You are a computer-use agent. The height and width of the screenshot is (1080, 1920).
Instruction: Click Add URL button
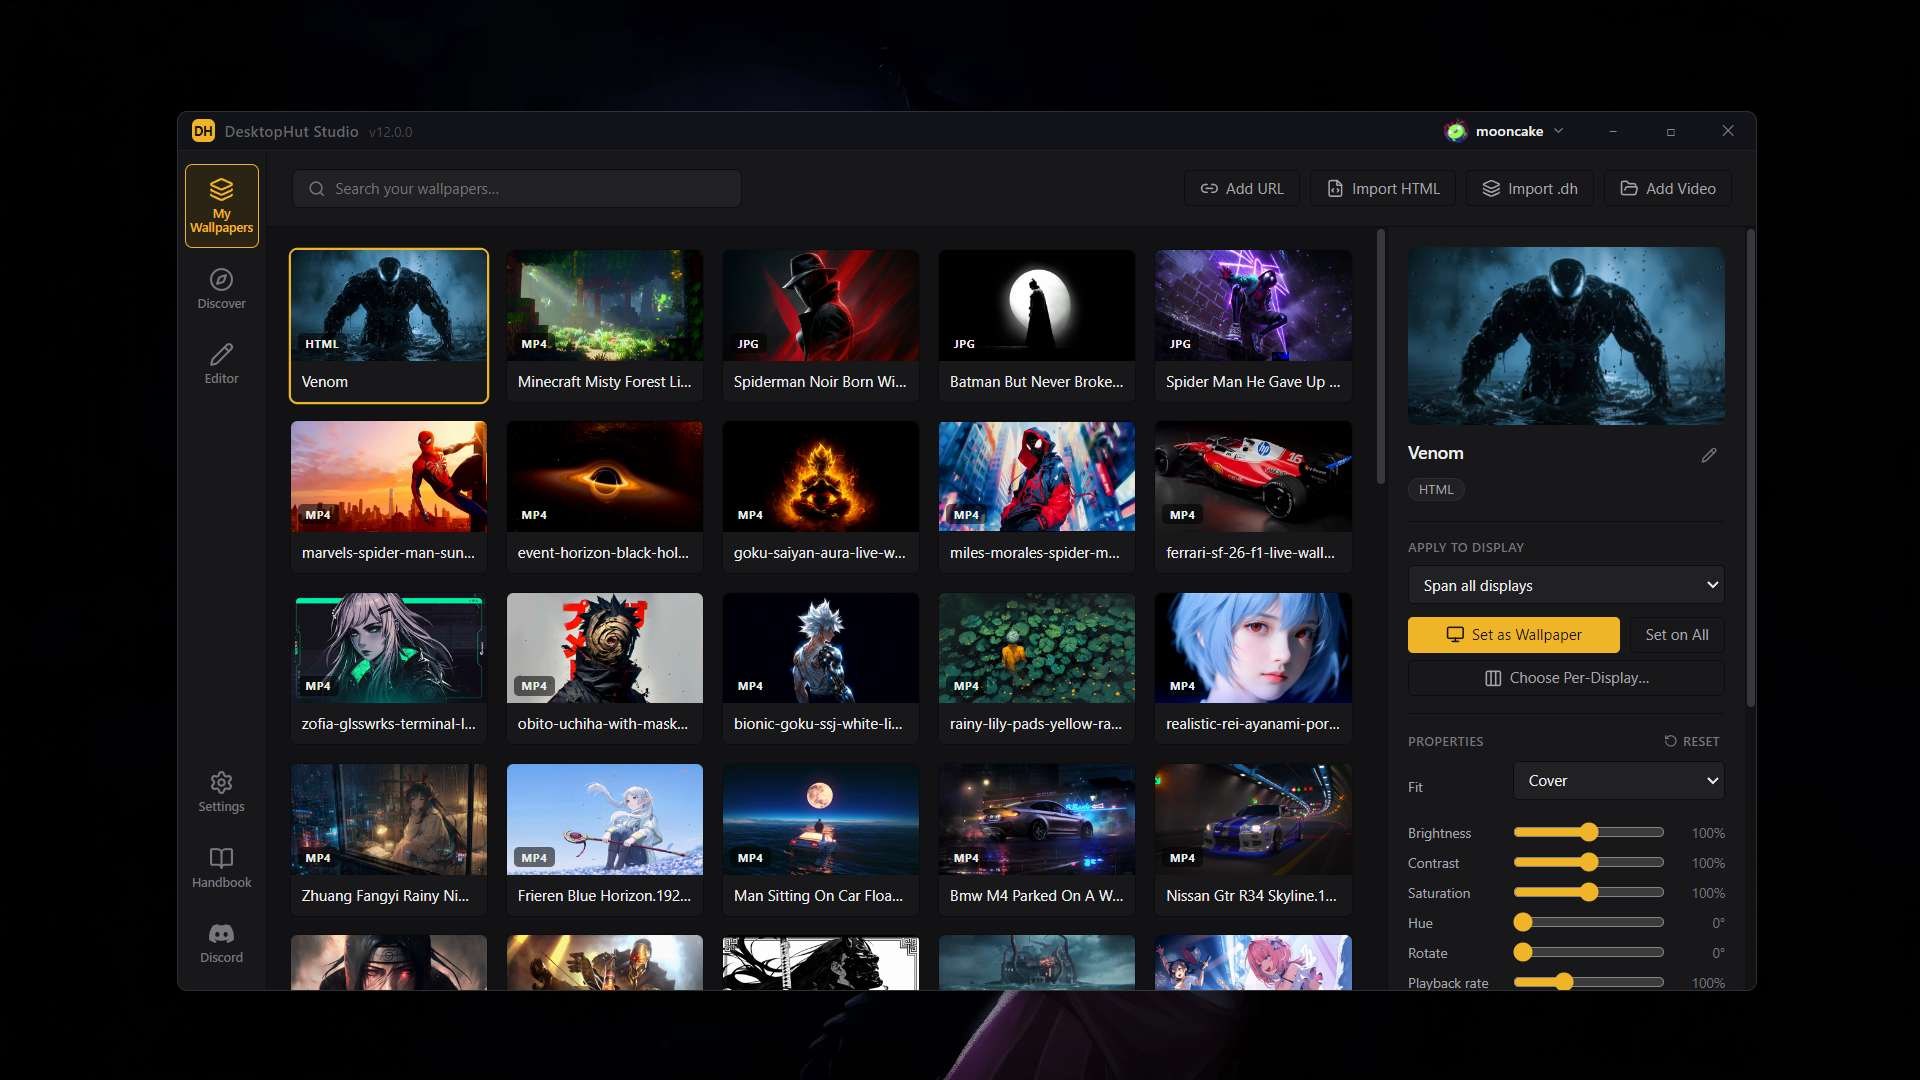(1242, 189)
